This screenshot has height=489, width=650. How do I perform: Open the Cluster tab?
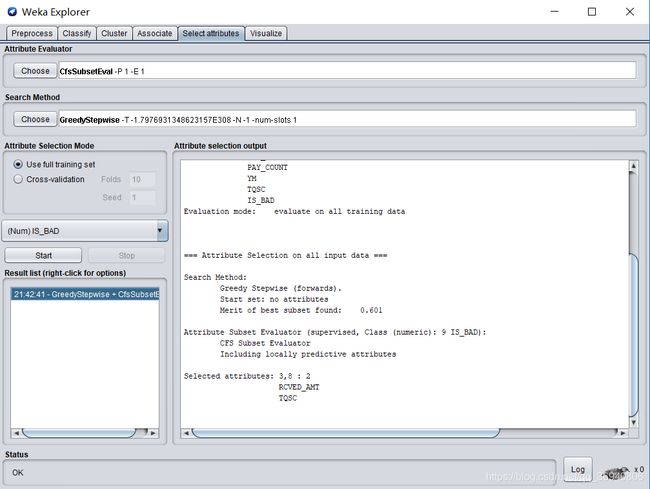pyautogui.click(x=114, y=33)
